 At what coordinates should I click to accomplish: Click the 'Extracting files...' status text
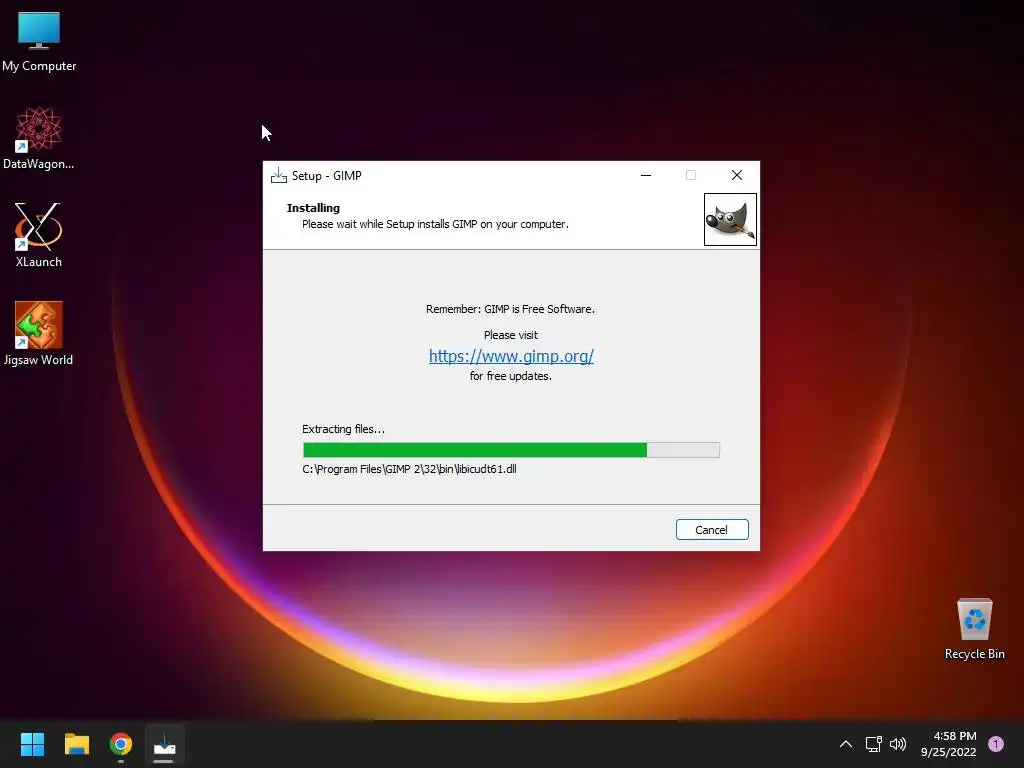(x=344, y=429)
